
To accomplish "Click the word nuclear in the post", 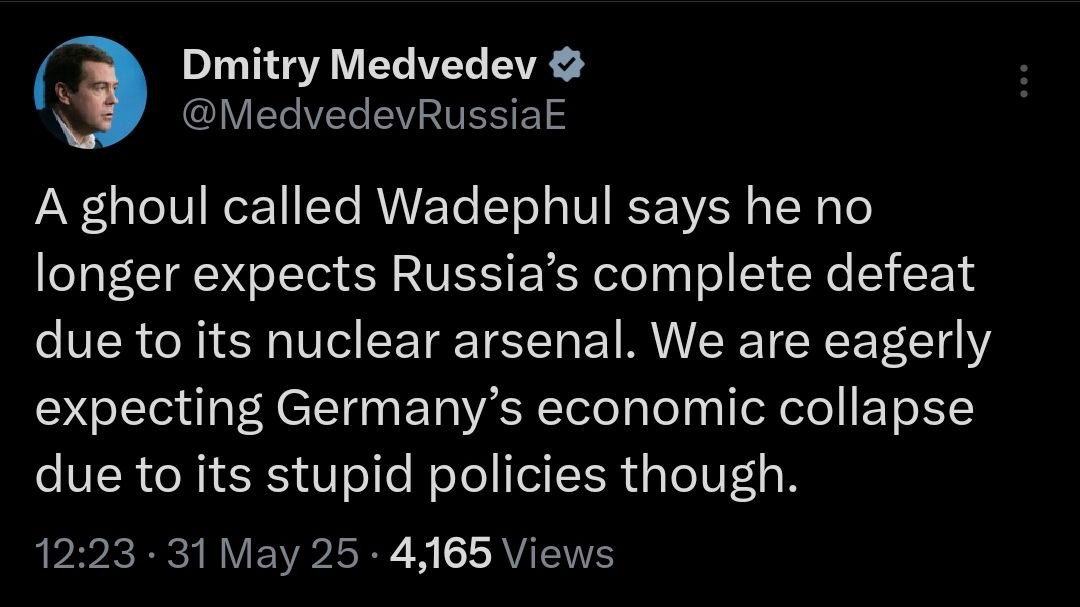I will pyautogui.click(x=353, y=342).
